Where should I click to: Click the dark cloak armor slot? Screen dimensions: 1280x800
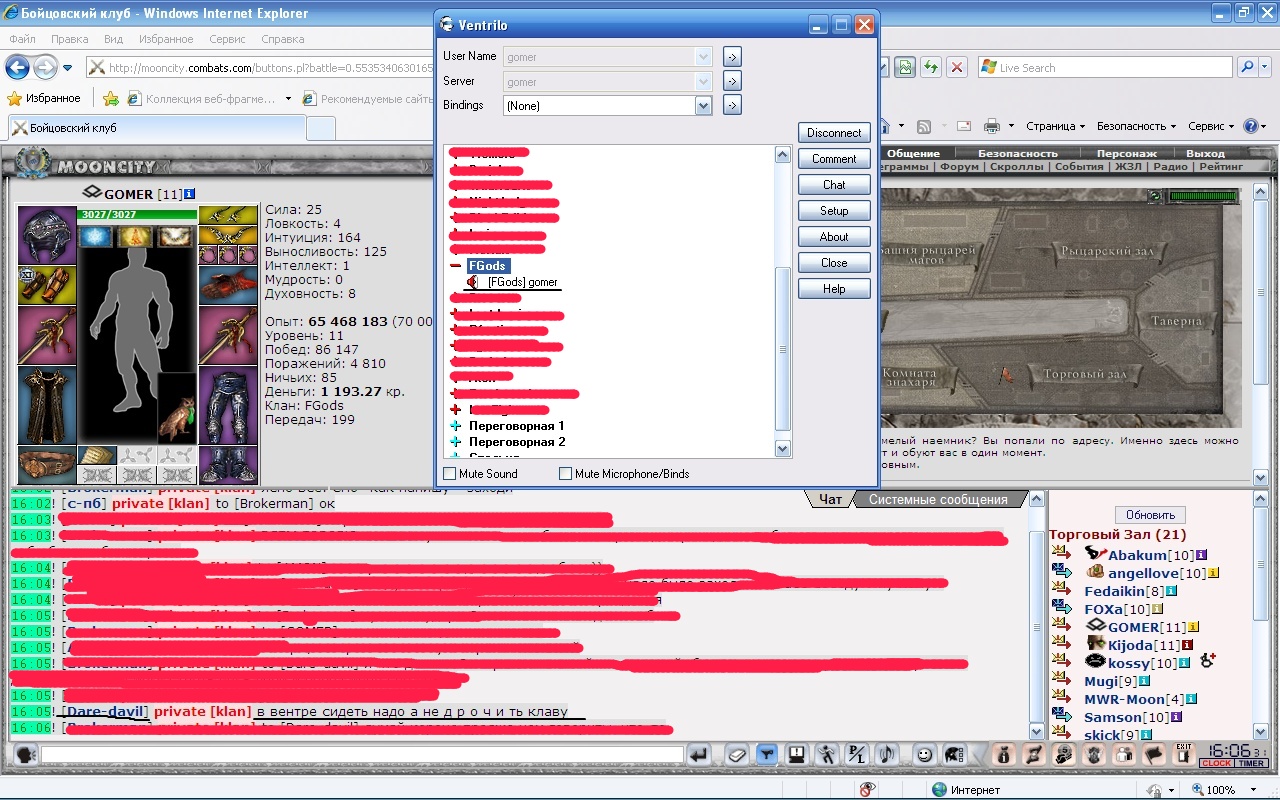tap(47, 406)
